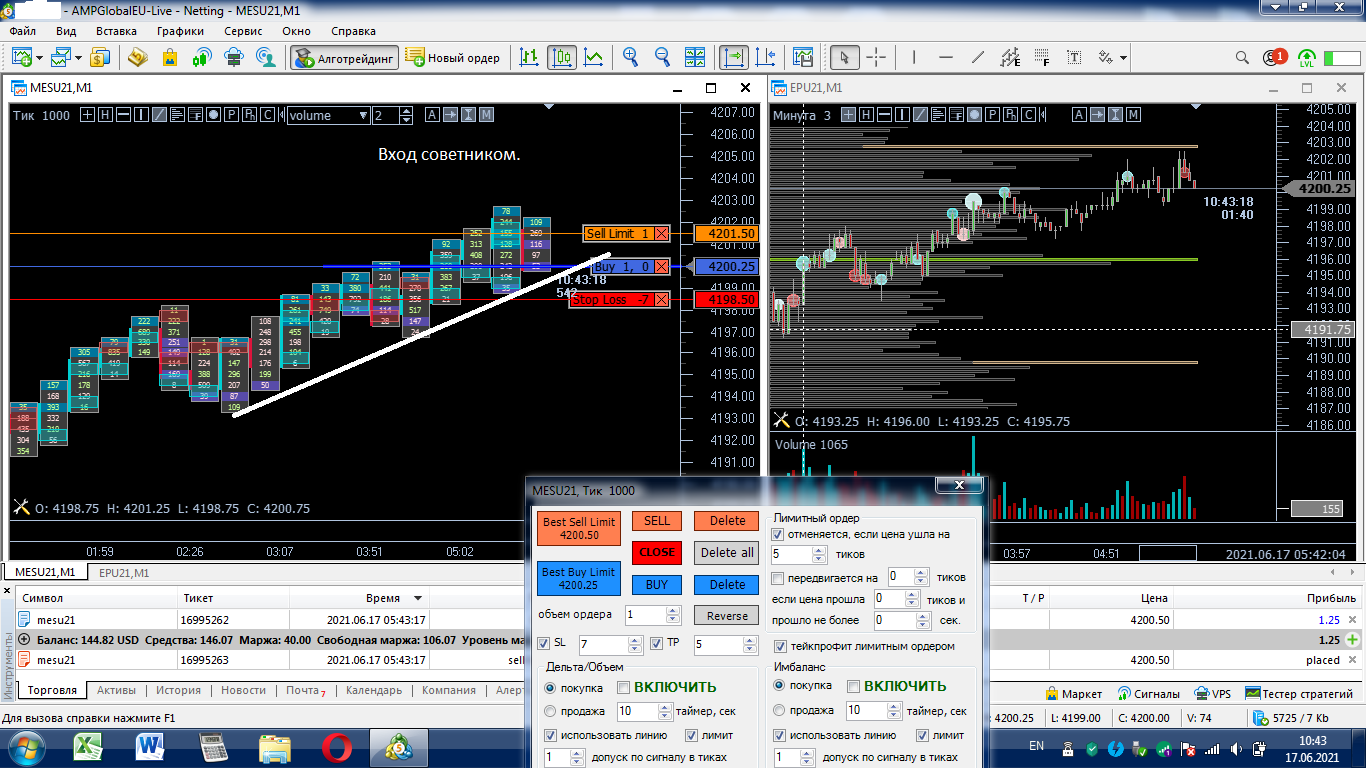
Task: Zoom out on the chart
Action: point(662,57)
